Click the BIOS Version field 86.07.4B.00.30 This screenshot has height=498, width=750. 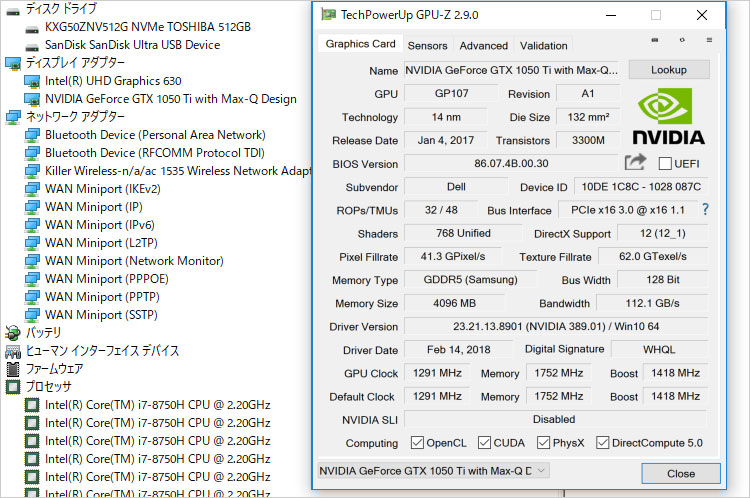[511, 163]
